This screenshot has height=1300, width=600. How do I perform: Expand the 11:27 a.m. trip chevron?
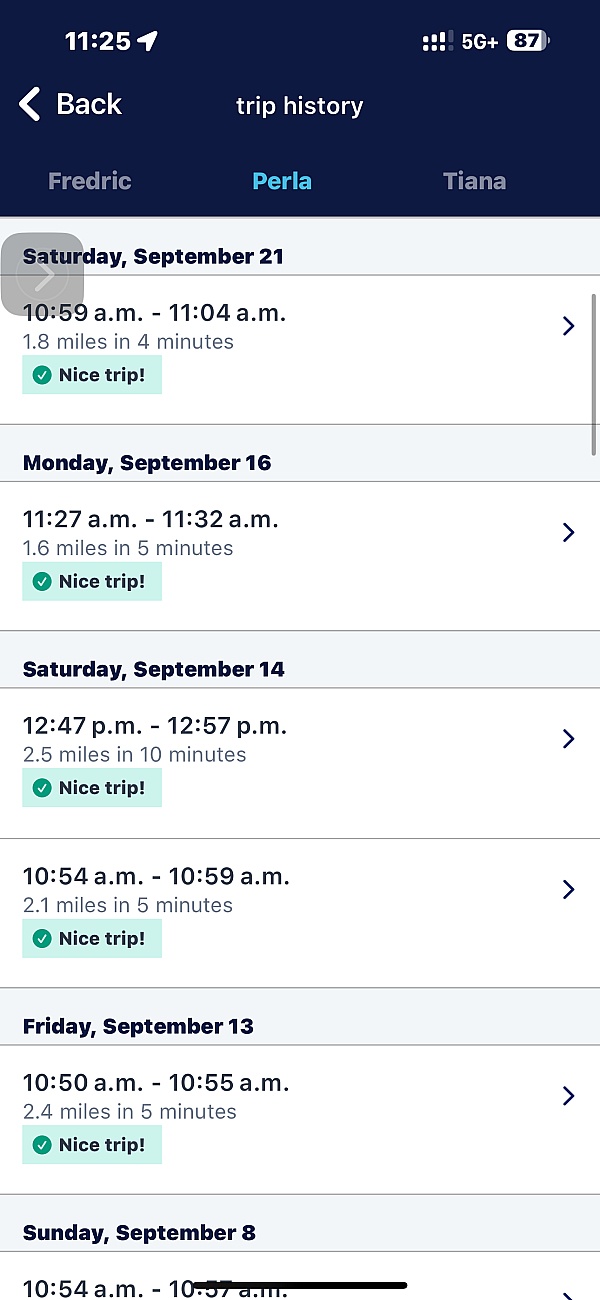tap(568, 532)
